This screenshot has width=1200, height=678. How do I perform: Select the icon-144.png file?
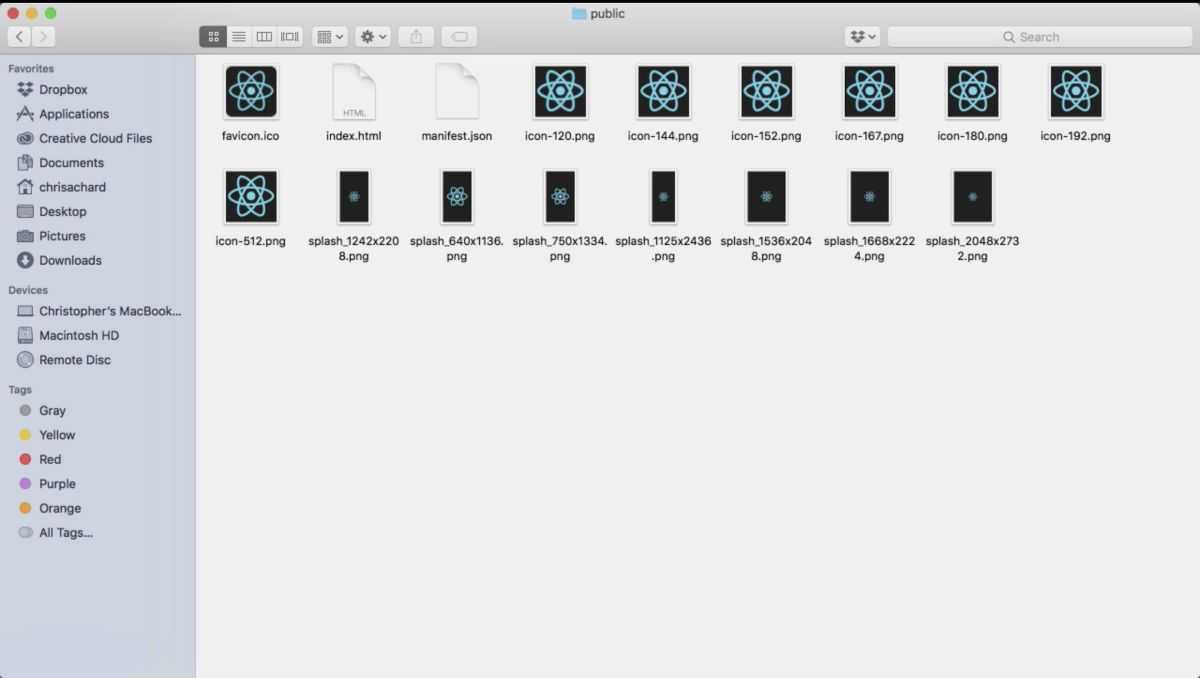coord(663,92)
